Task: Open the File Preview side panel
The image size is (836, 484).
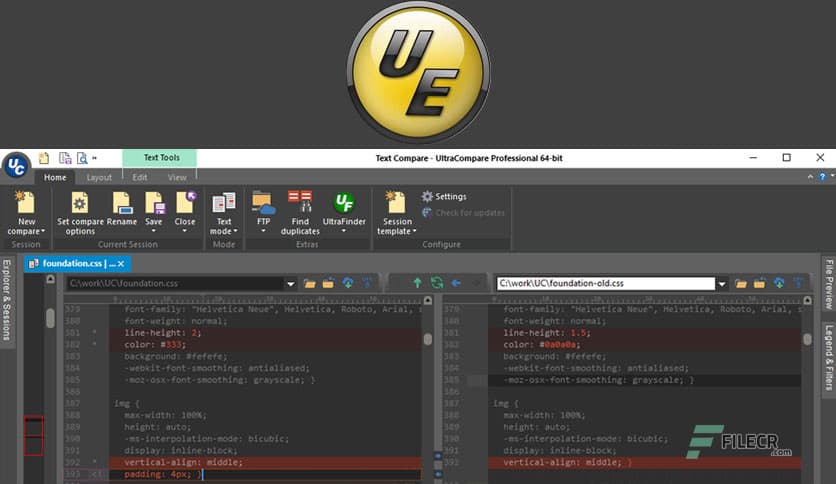Action: point(829,284)
